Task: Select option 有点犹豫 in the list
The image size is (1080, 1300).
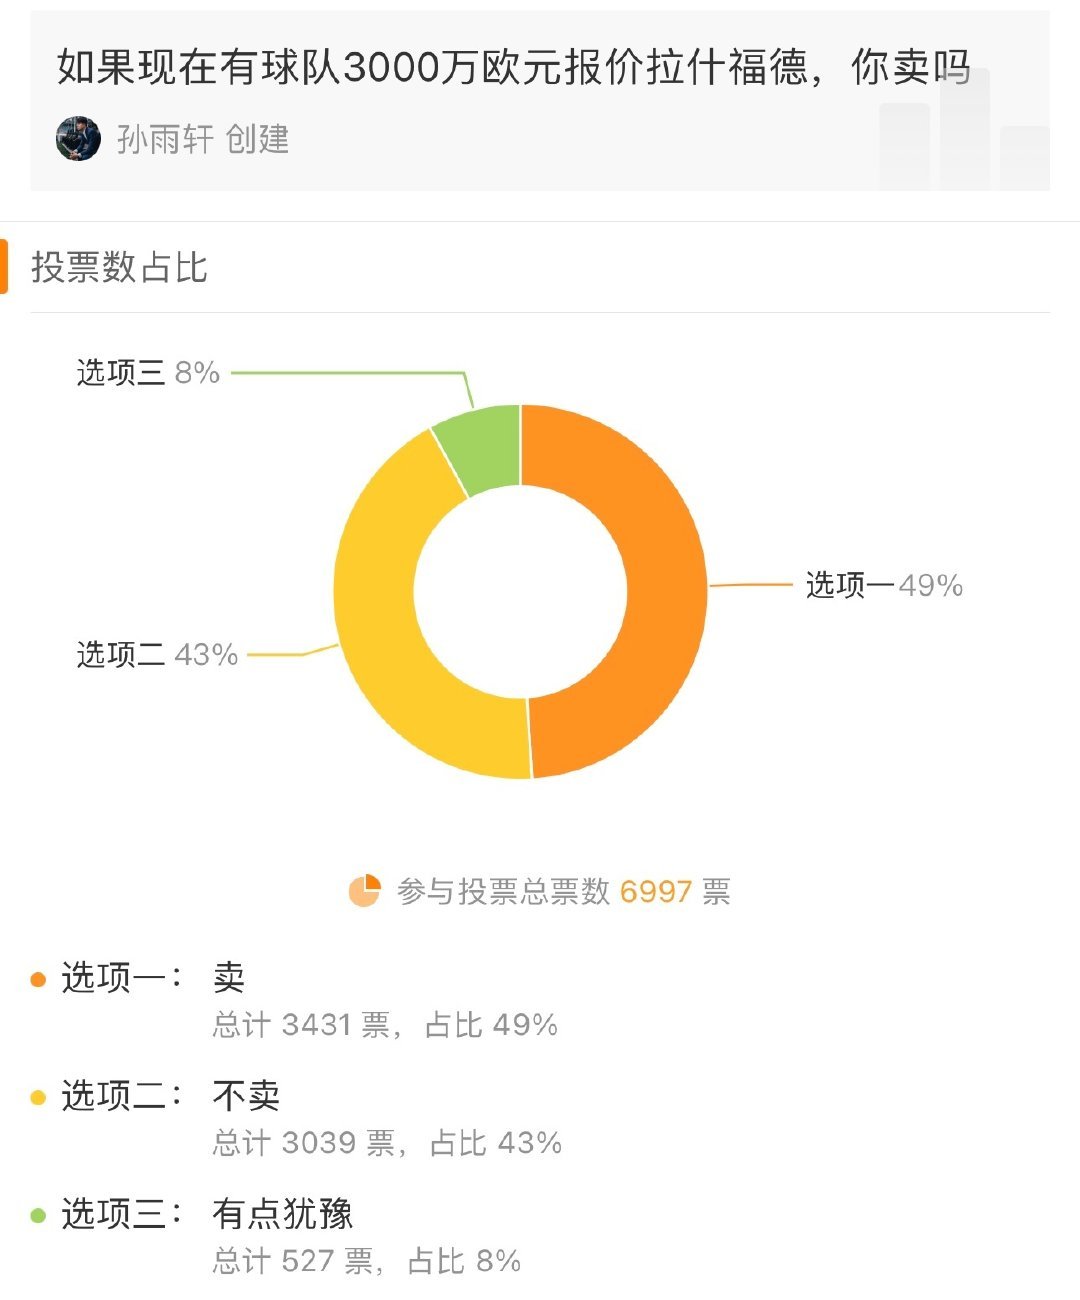Action: [283, 1214]
